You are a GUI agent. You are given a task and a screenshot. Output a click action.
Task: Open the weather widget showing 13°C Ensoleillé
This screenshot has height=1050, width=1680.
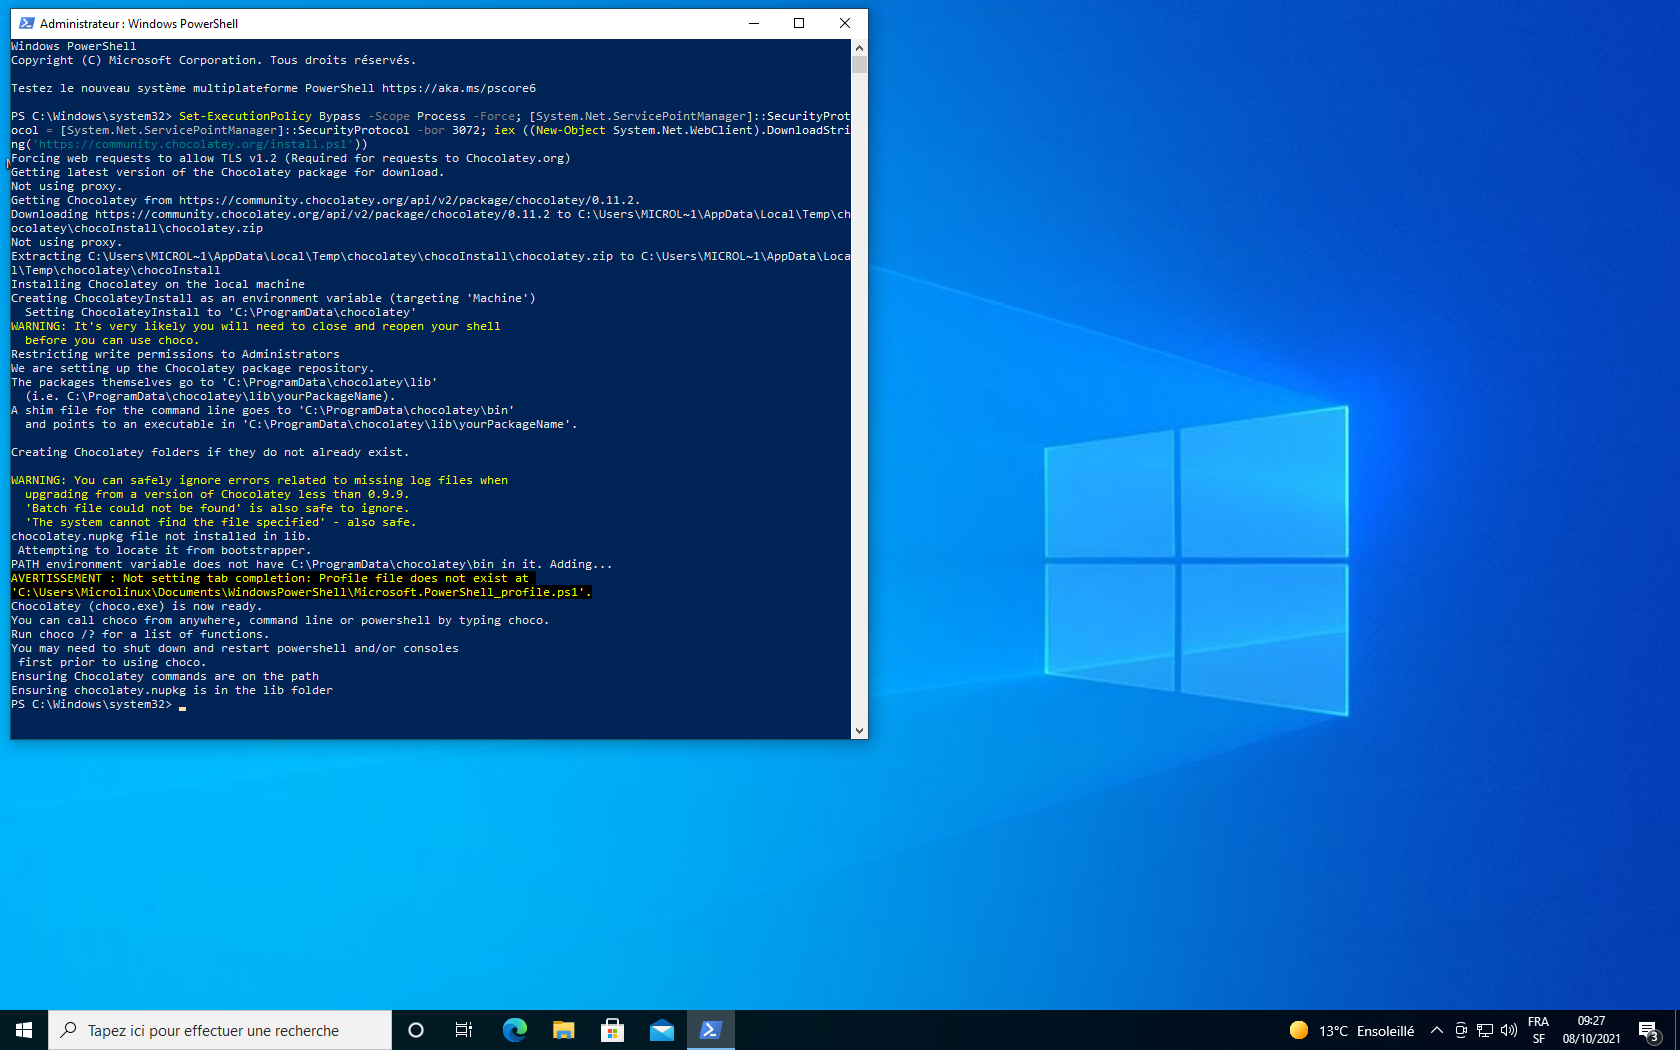click(1352, 1030)
